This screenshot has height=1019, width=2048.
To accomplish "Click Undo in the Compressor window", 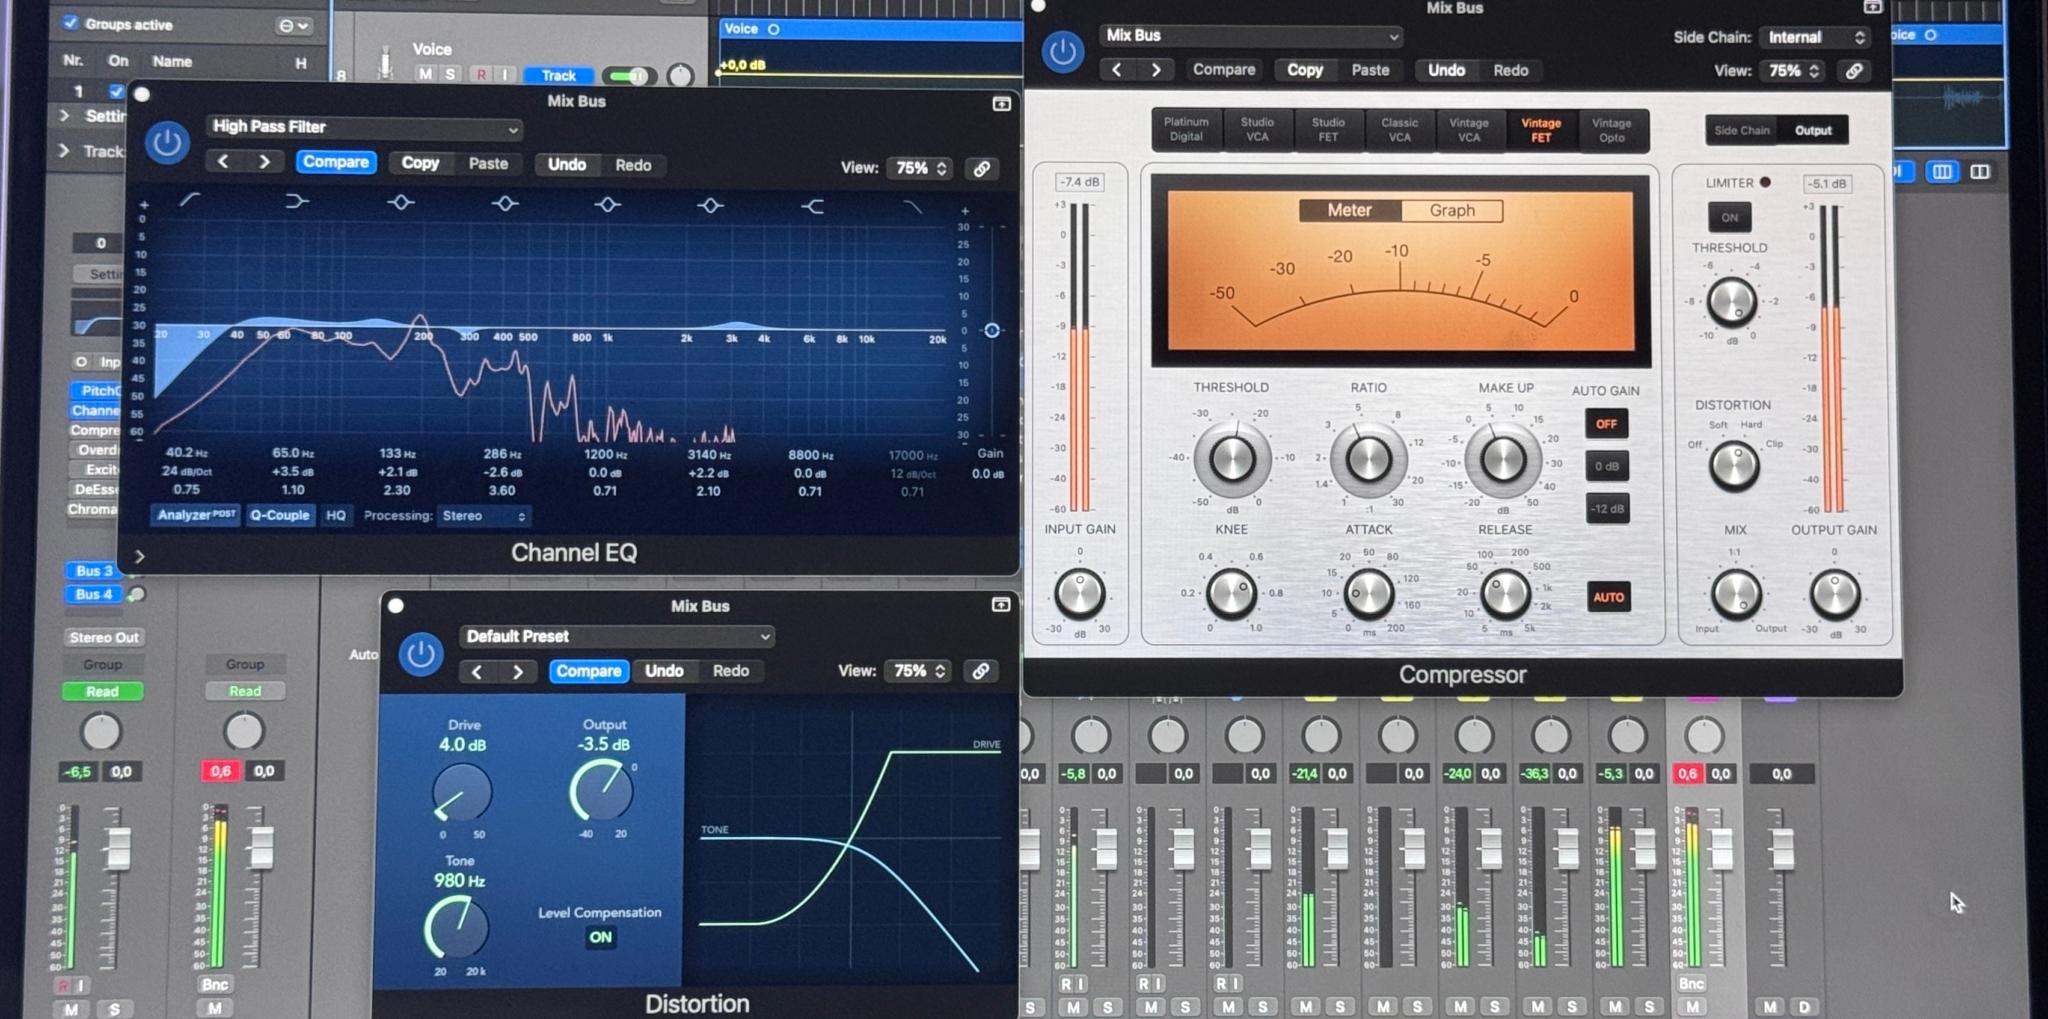I will pyautogui.click(x=1445, y=70).
